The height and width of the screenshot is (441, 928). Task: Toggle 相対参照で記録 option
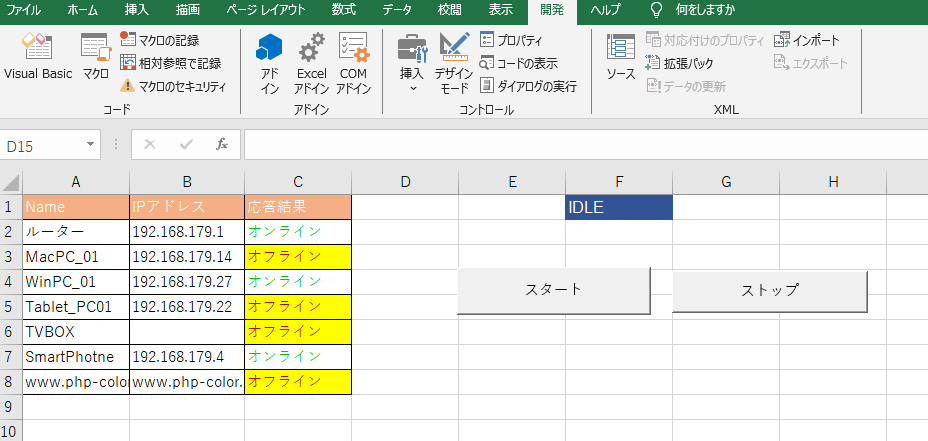tap(170, 63)
